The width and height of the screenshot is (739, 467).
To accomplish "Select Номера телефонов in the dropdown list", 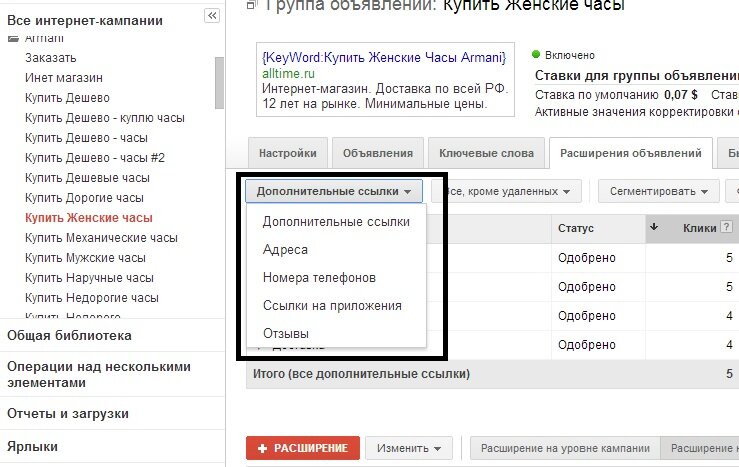I will click(x=319, y=277).
